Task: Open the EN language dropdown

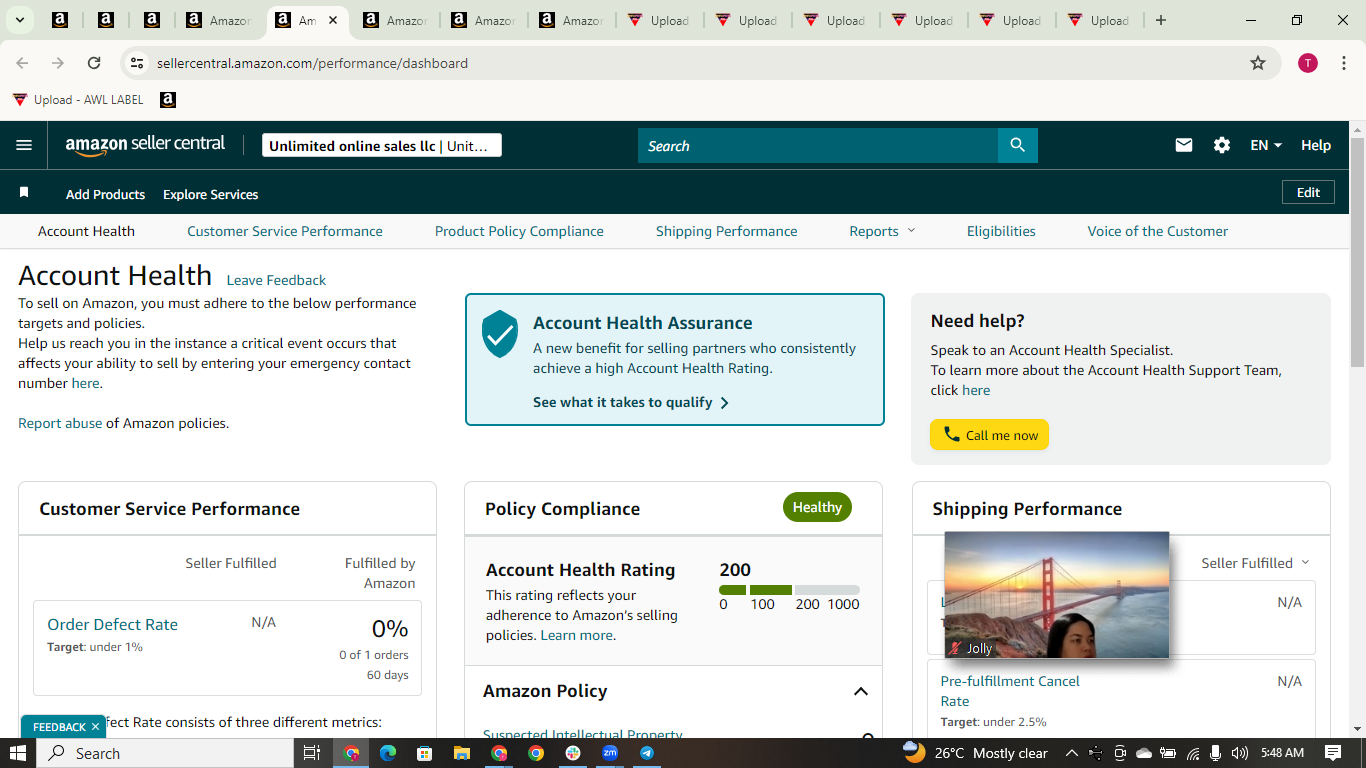Action: pyautogui.click(x=1266, y=145)
